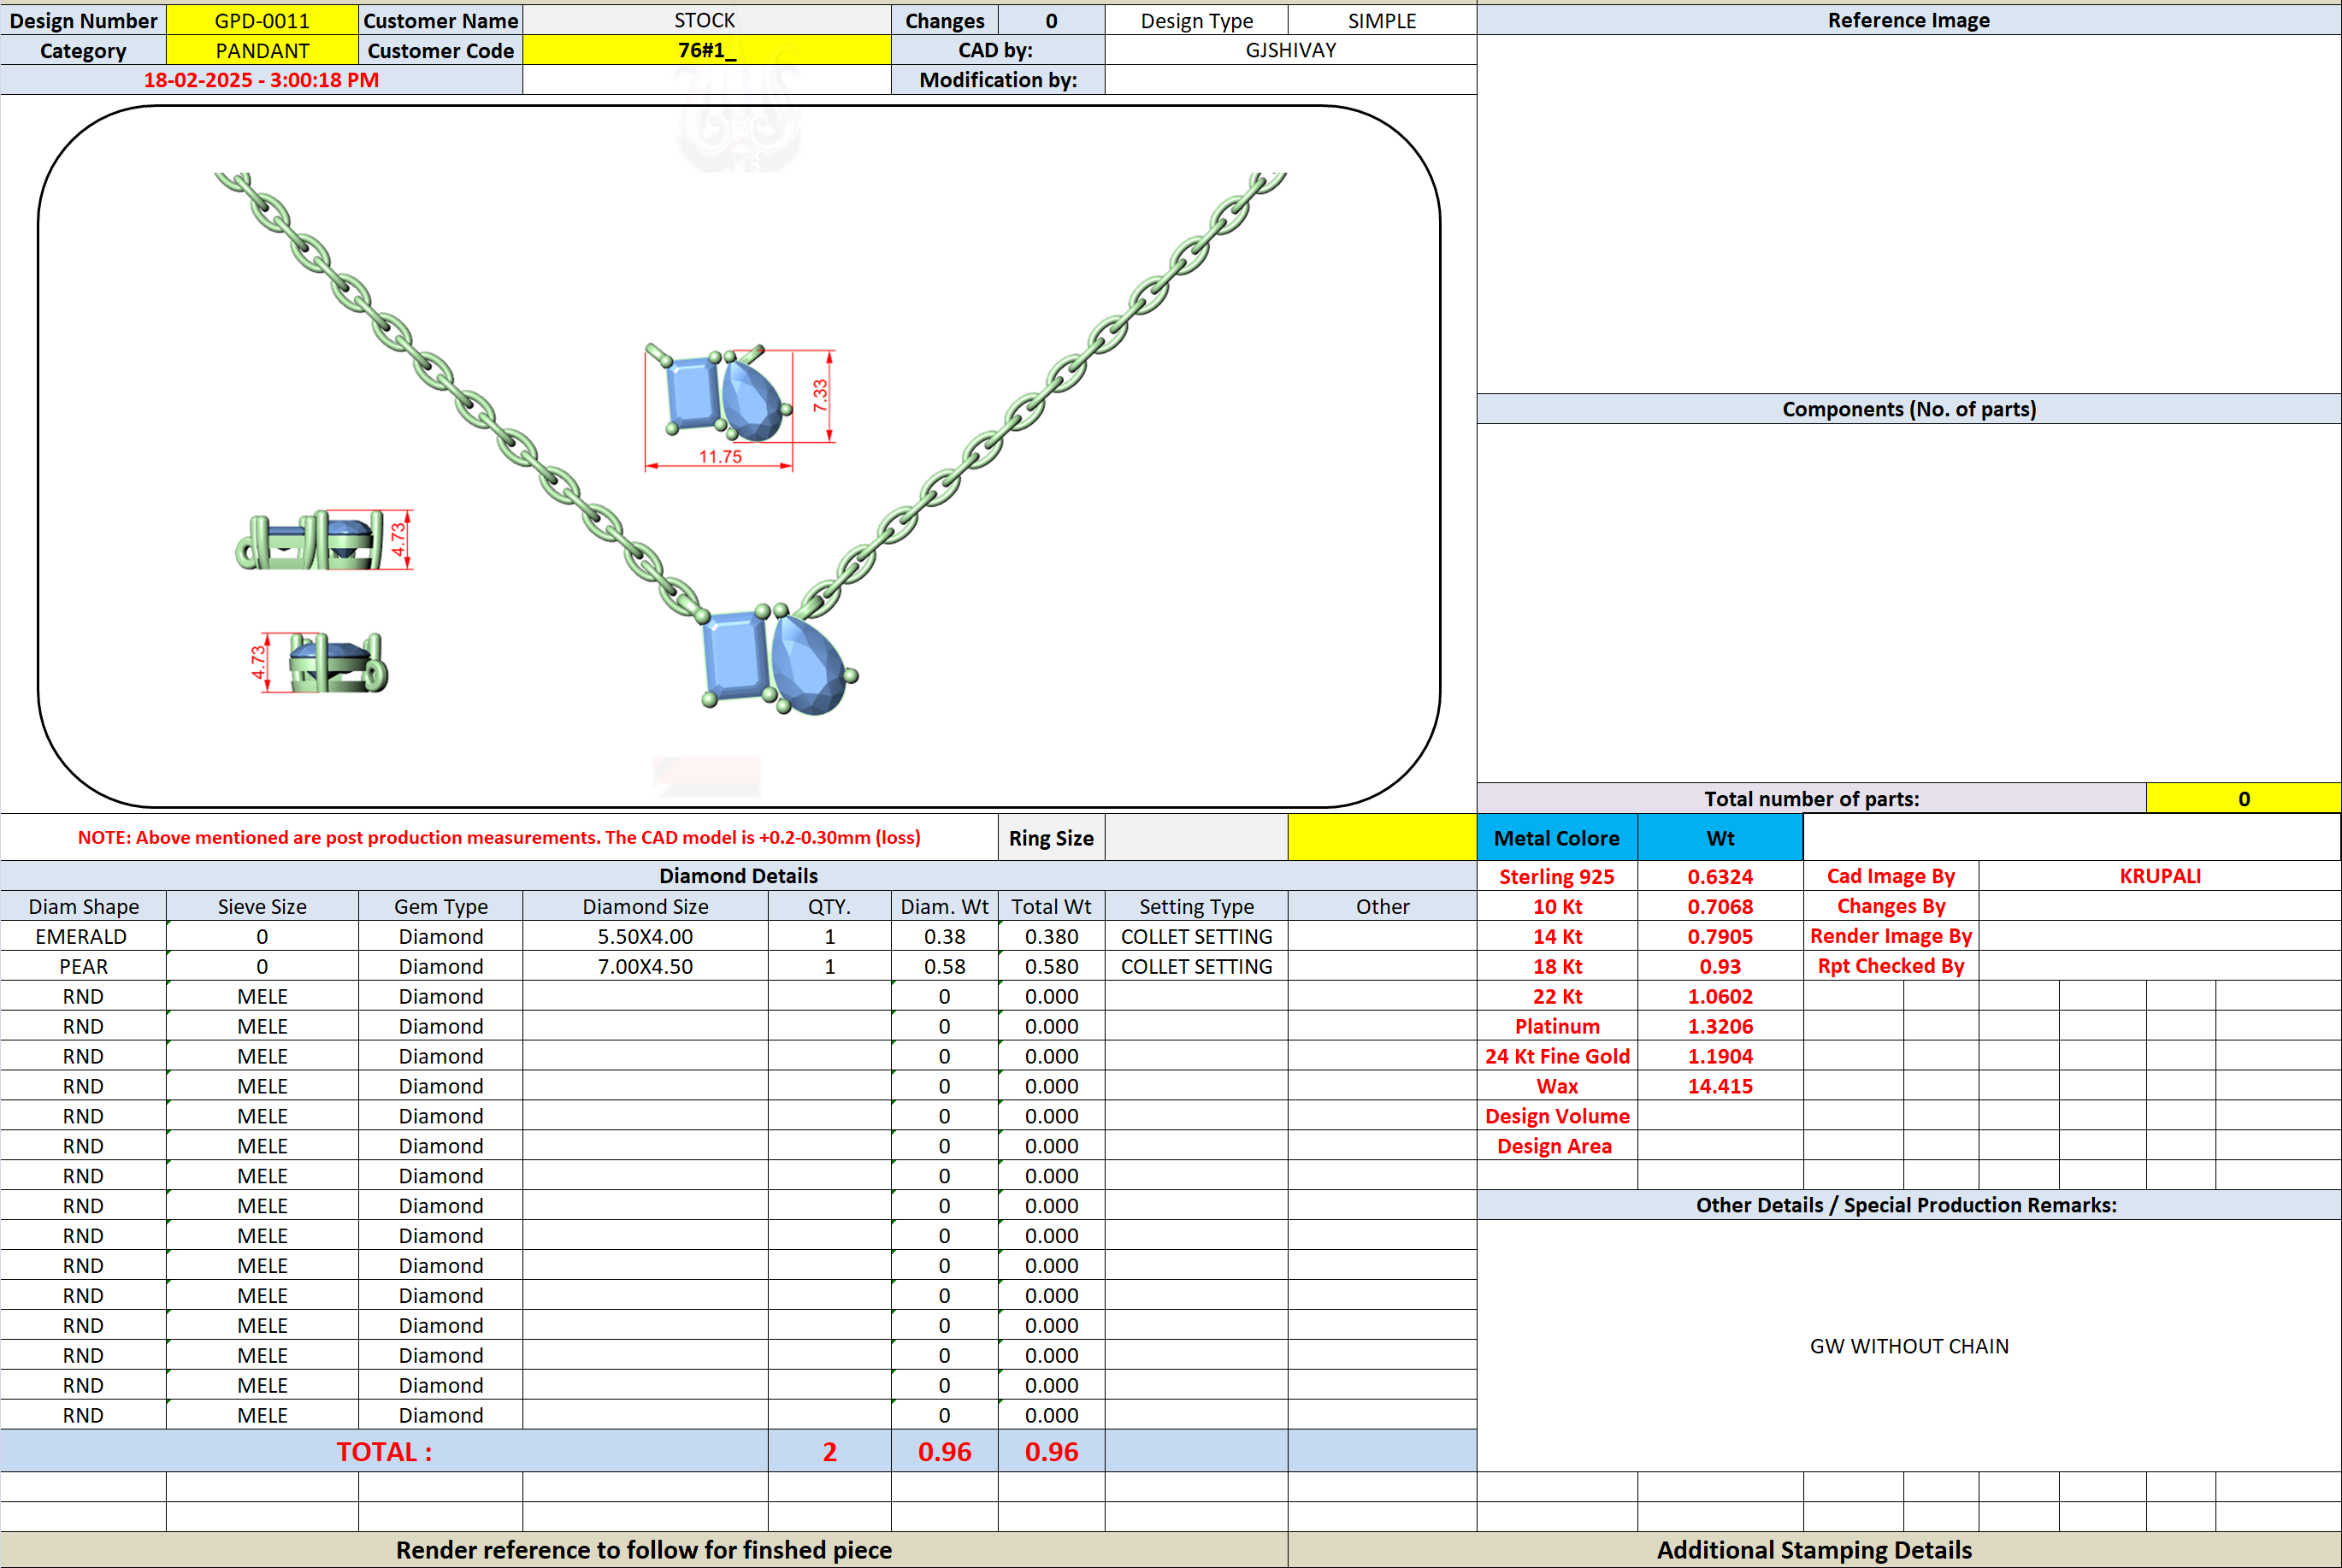2342x1568 pixels.
Task: Click the total quantity value 2
Action: click(829, 1451)
